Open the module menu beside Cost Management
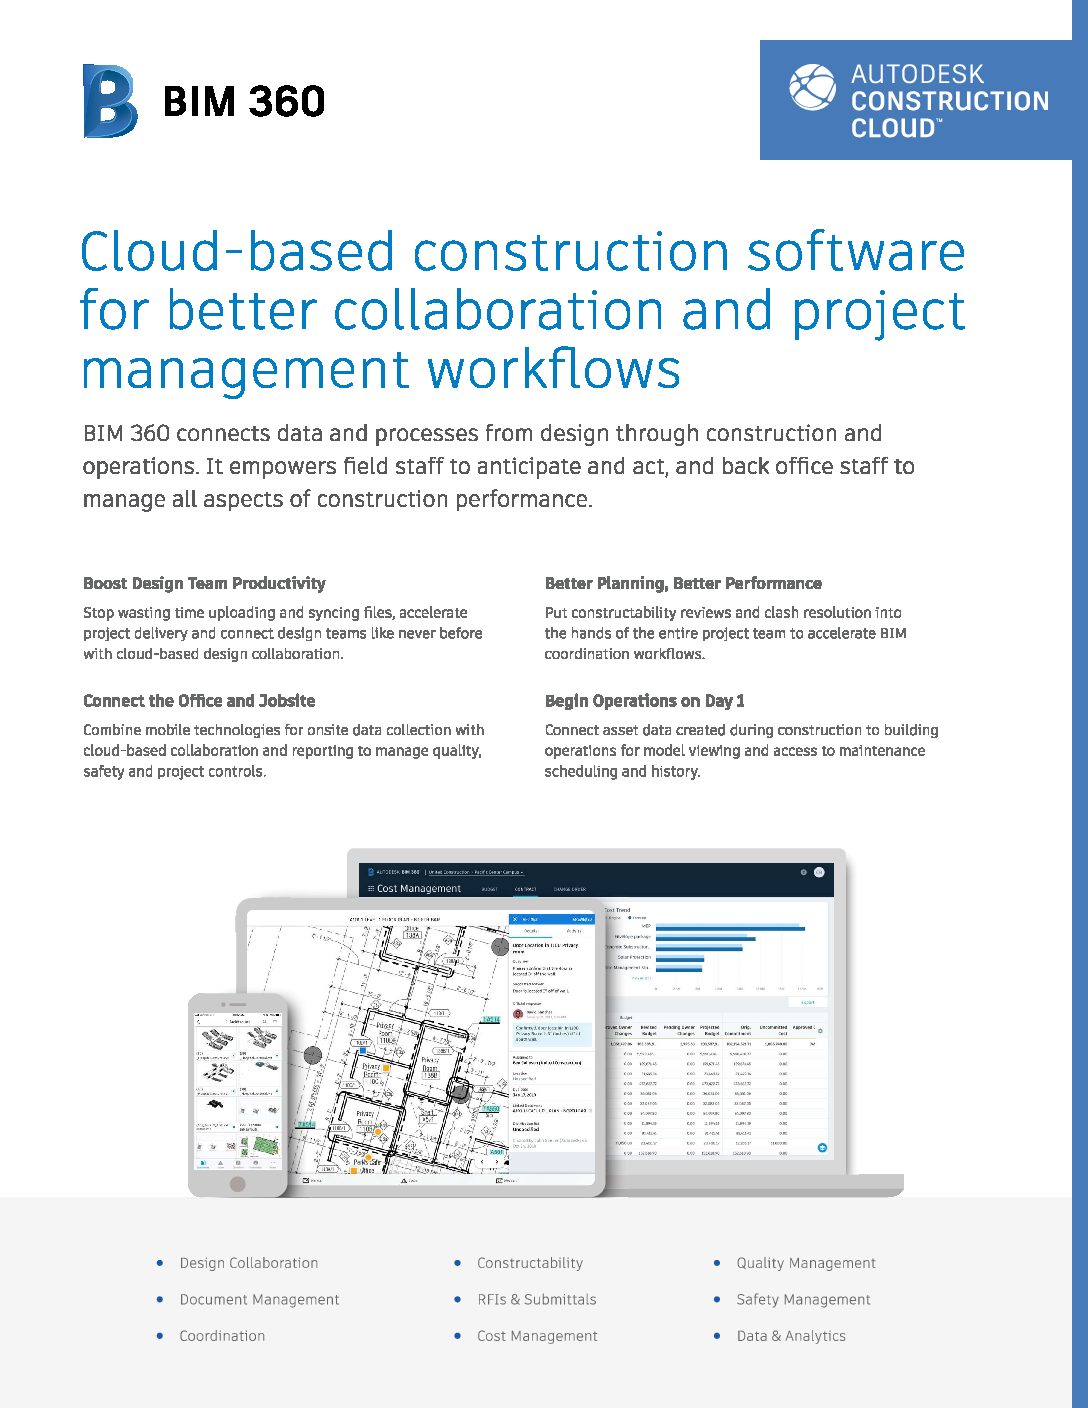 [x=369, y=889]
